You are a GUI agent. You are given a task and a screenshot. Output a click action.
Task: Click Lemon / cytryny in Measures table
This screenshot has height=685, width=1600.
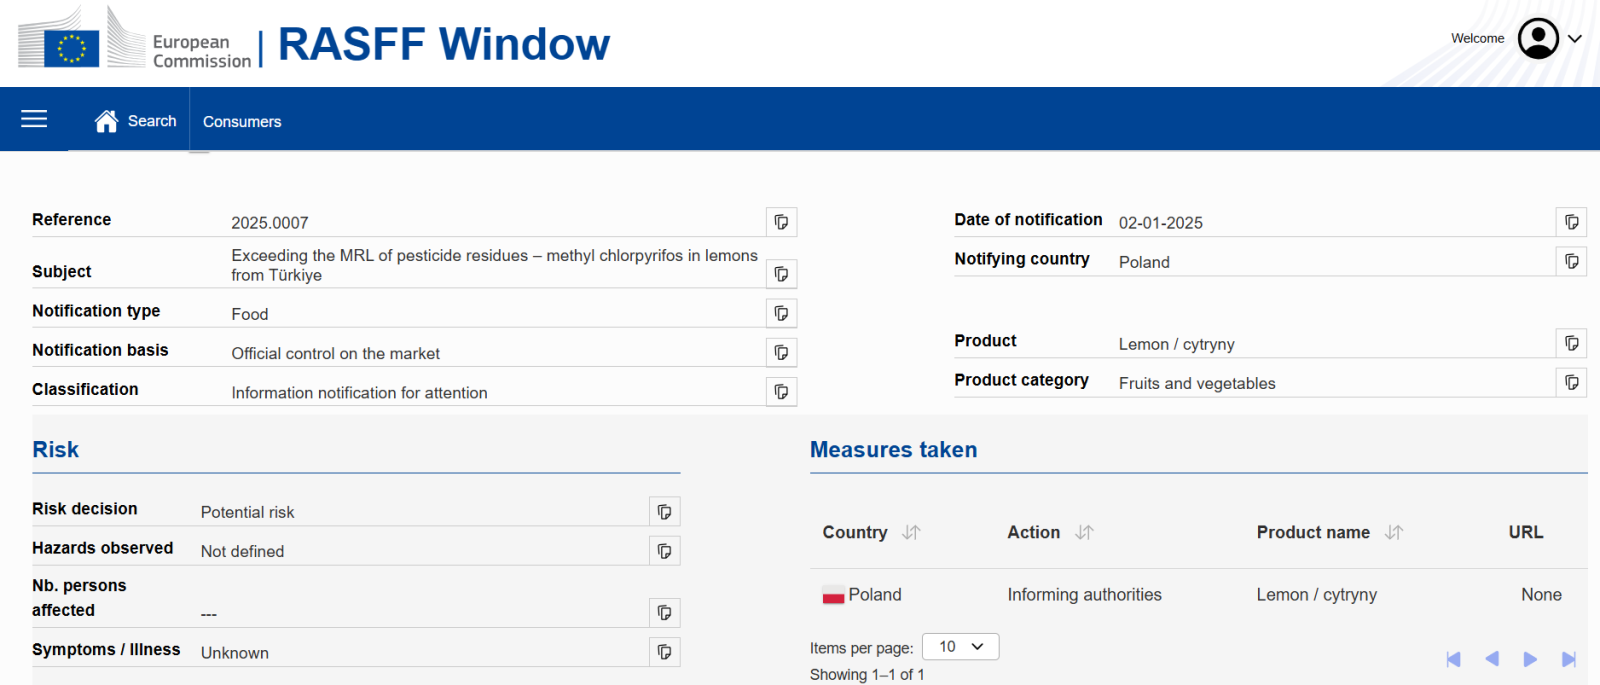1317,595
